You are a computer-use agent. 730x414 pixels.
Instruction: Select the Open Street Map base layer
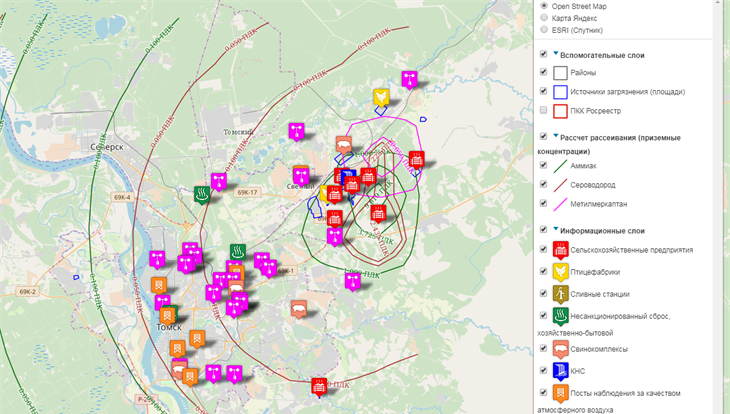(544, 6)
